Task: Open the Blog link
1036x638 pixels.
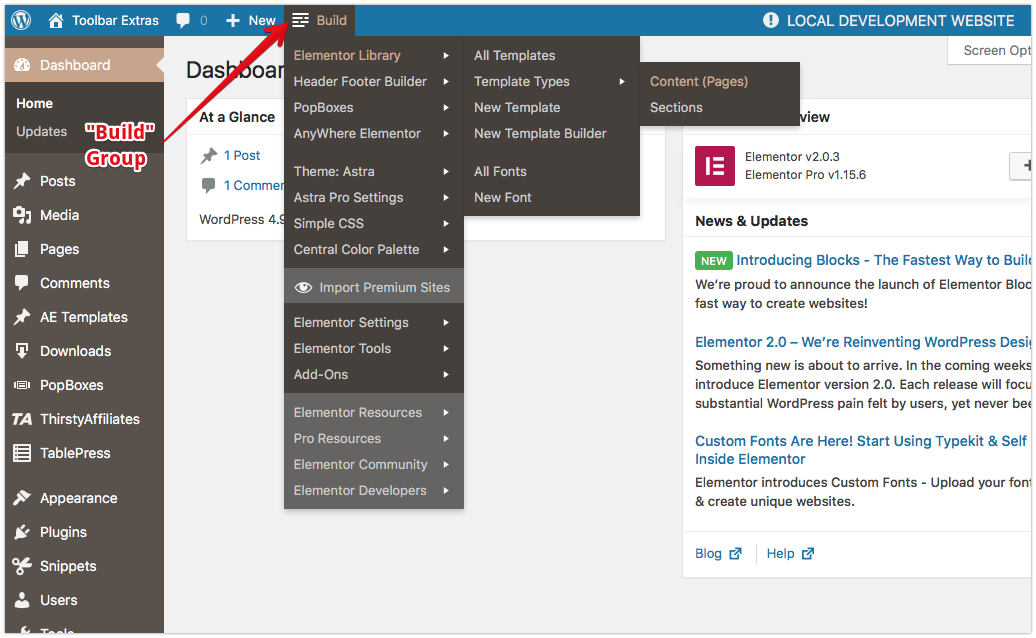Action: [708, 553]
